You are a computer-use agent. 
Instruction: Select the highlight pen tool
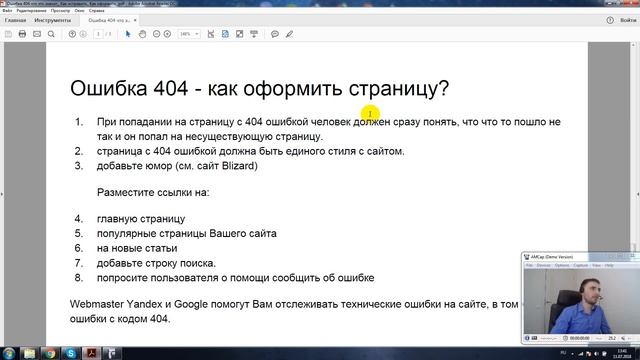click(x=289, y=34)
